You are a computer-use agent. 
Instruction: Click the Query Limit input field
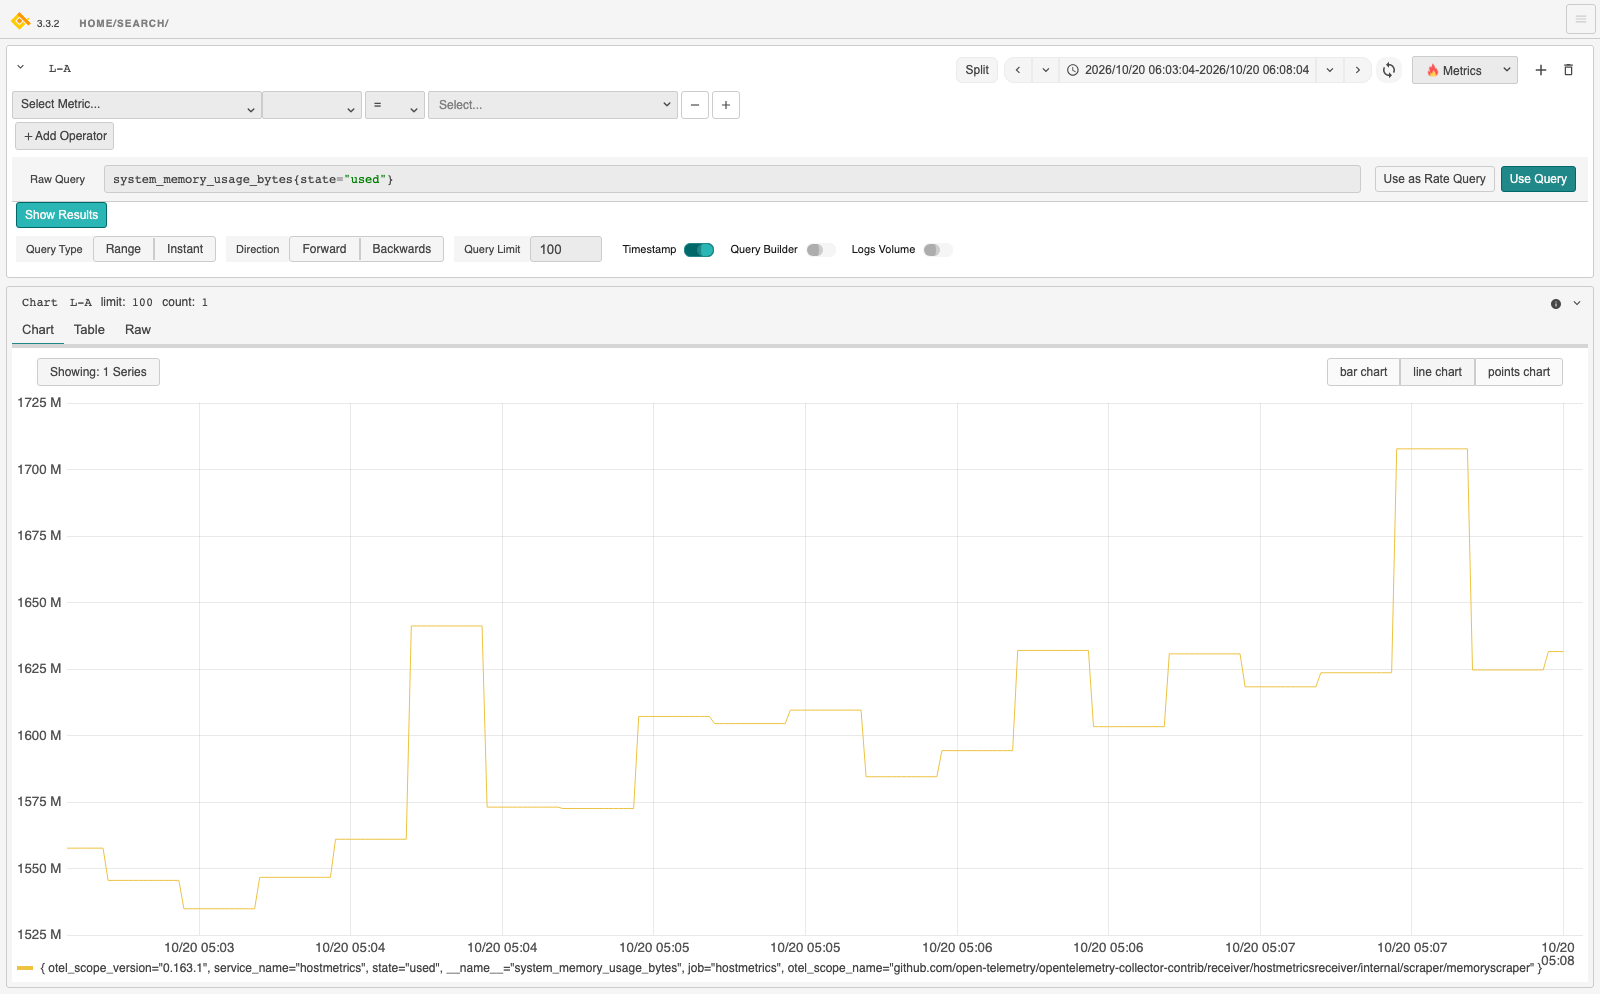coord(565,249)
